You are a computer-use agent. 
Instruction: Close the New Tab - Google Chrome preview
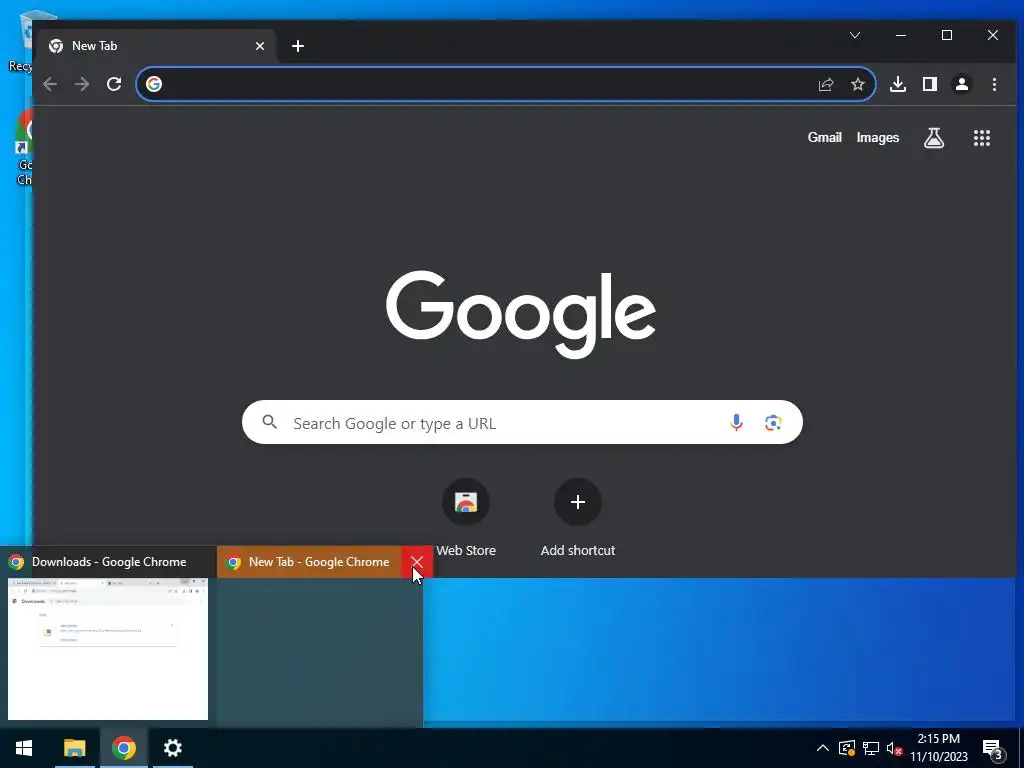tap(417, 562)
